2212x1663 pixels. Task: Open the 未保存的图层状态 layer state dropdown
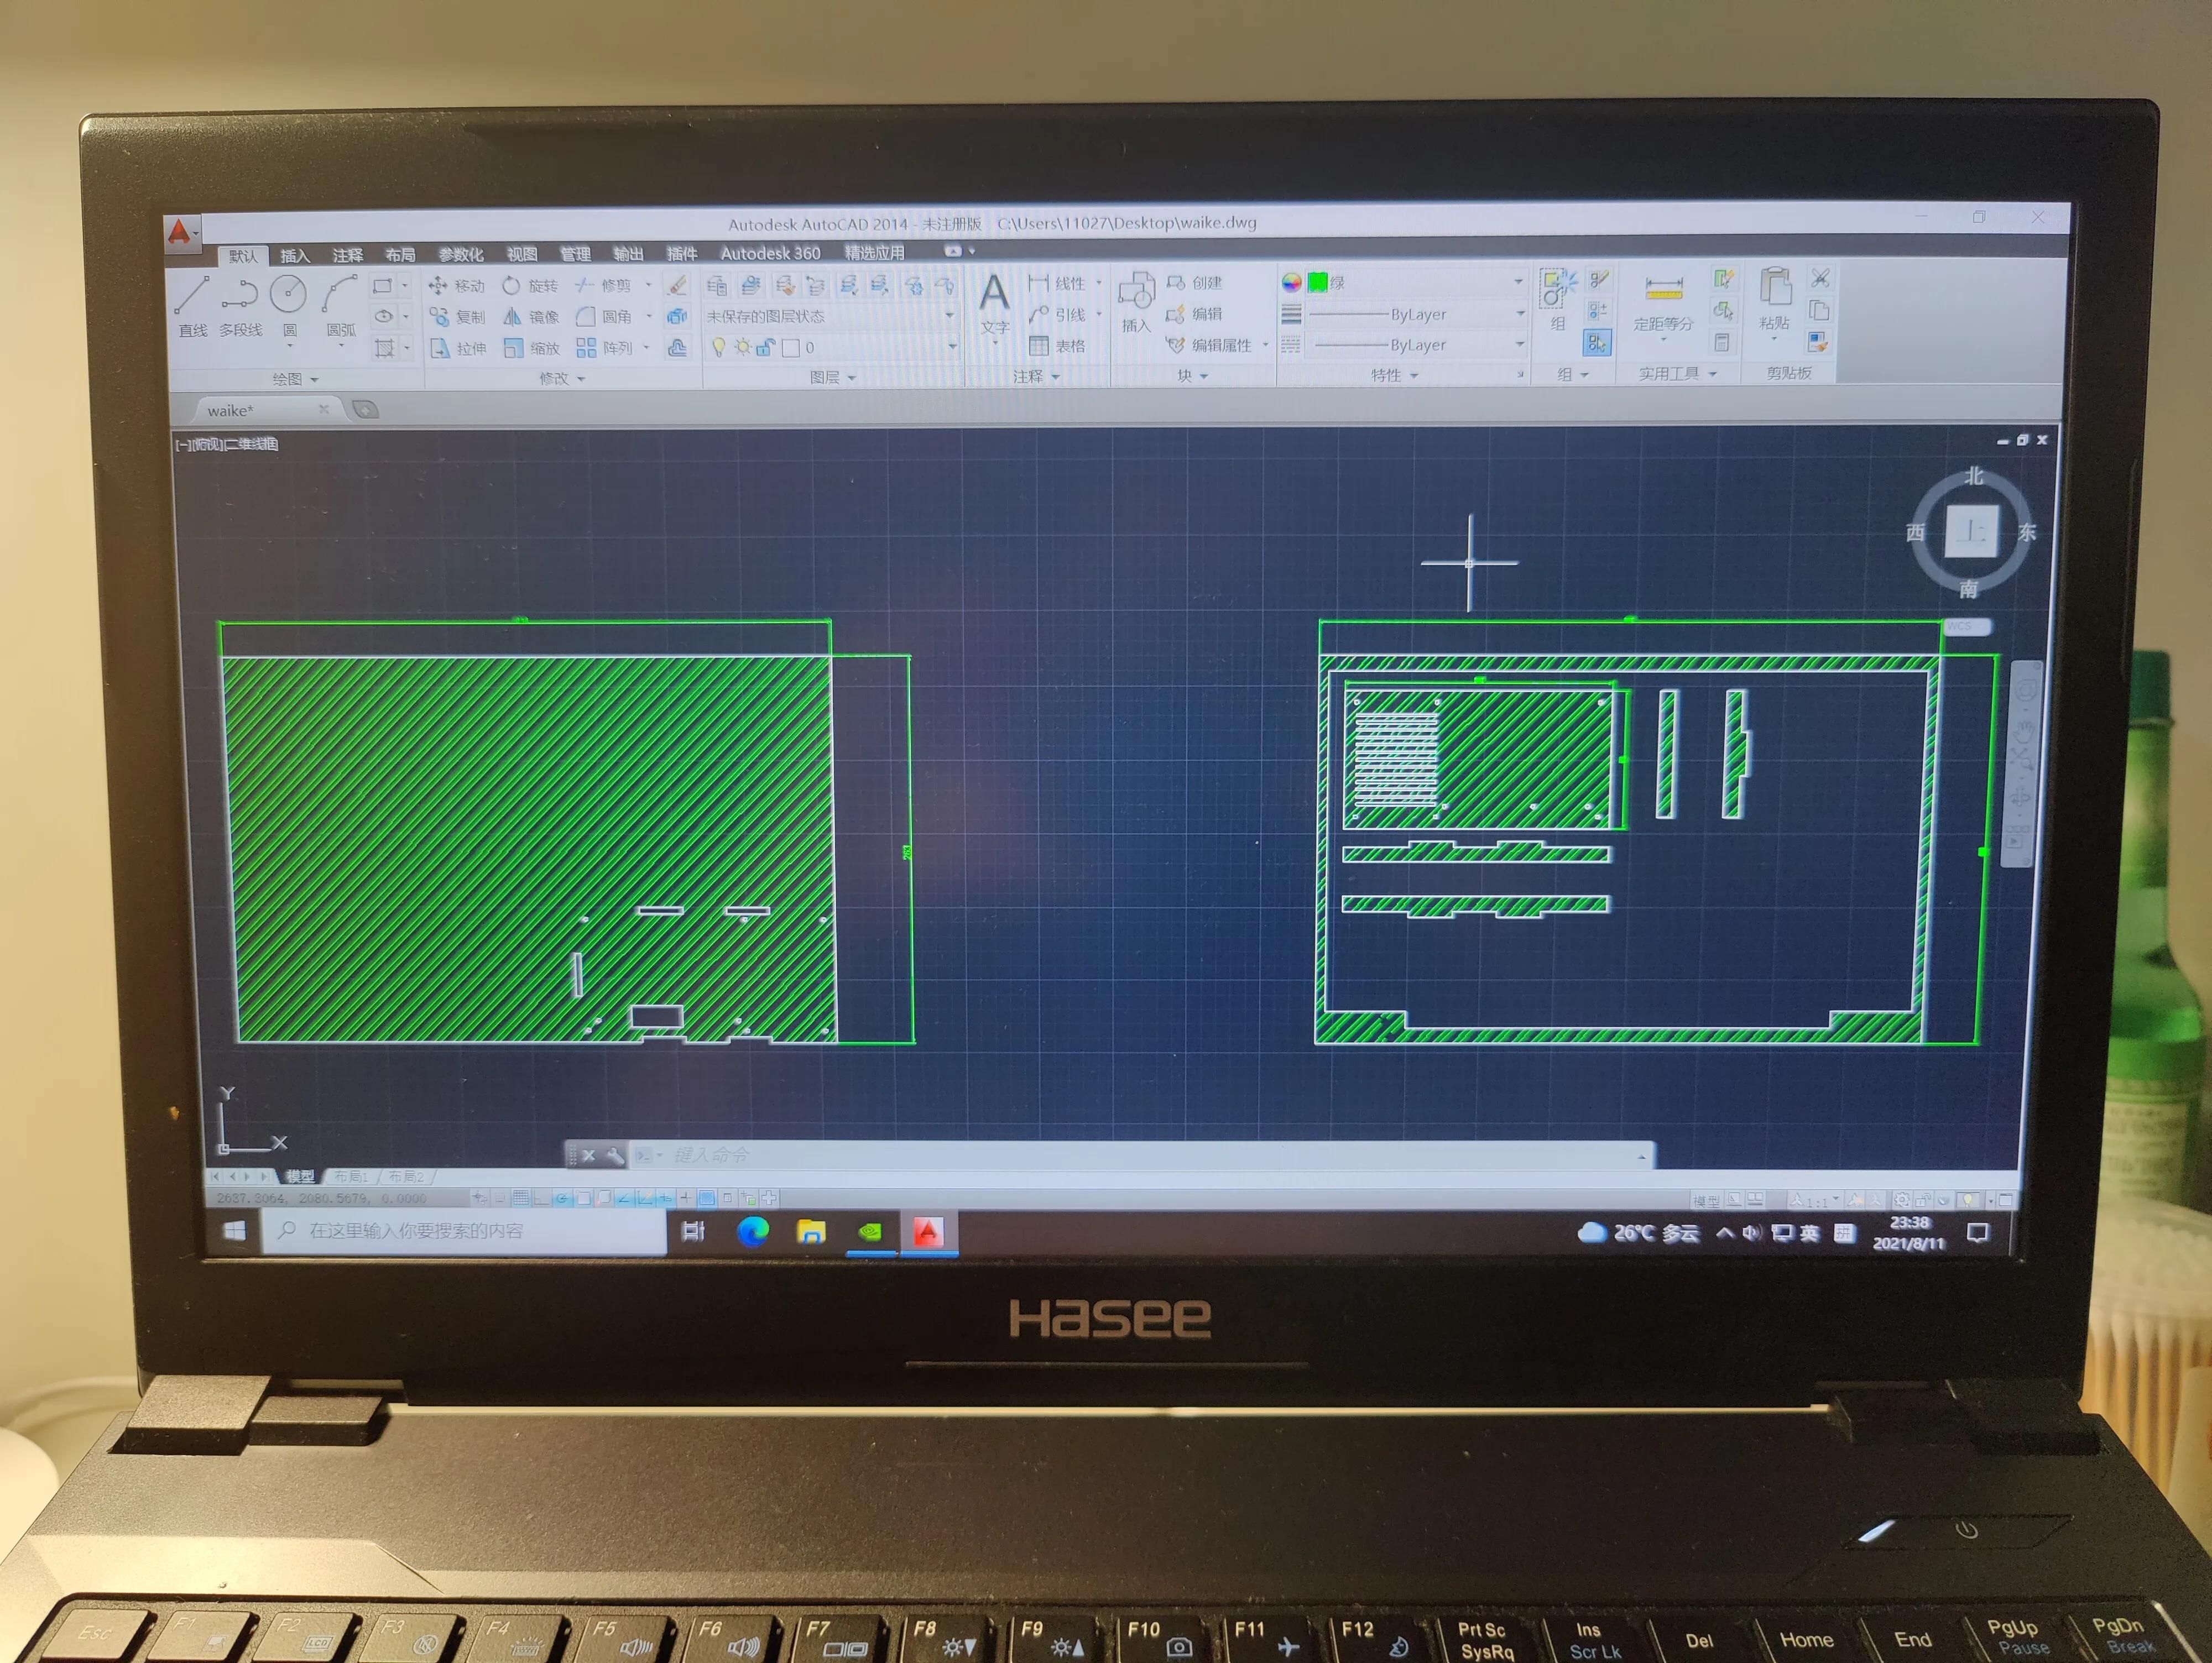tap(830, 316)
